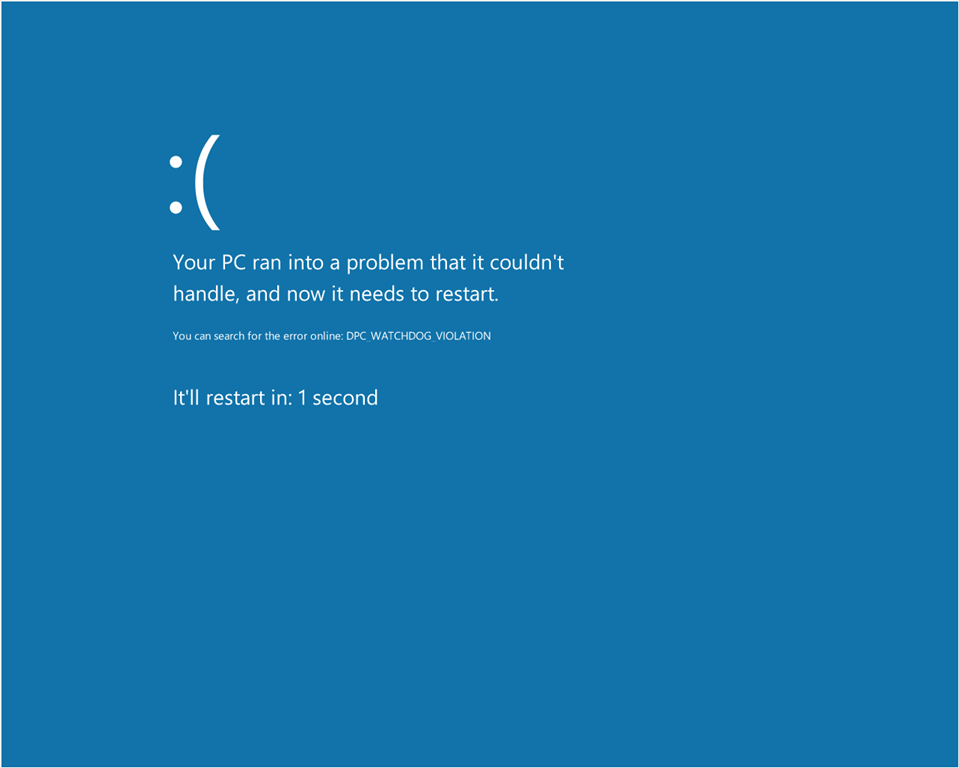
Task: Click the sad face emoticon
Action: tap(194, 182)
